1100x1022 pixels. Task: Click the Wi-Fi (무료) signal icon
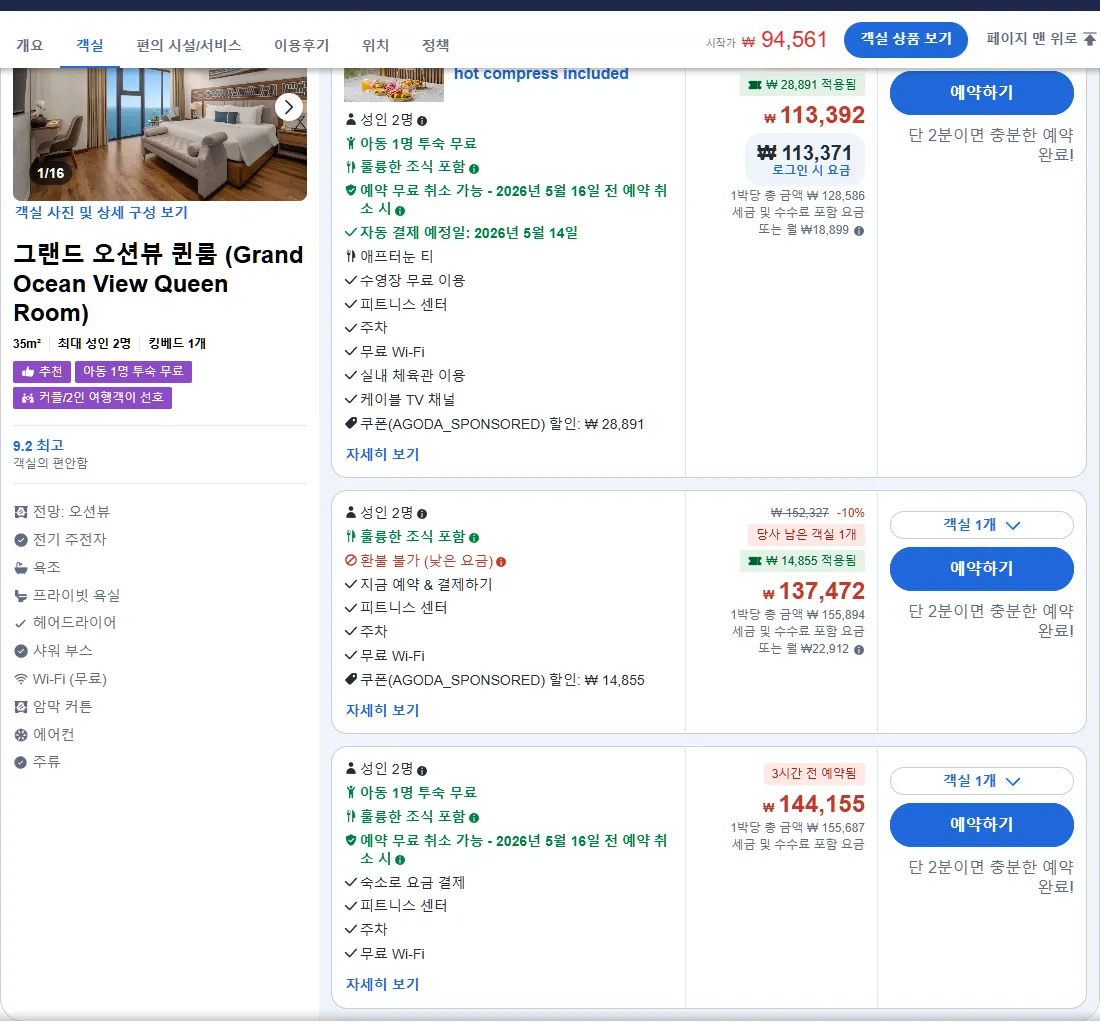[21, 679]
